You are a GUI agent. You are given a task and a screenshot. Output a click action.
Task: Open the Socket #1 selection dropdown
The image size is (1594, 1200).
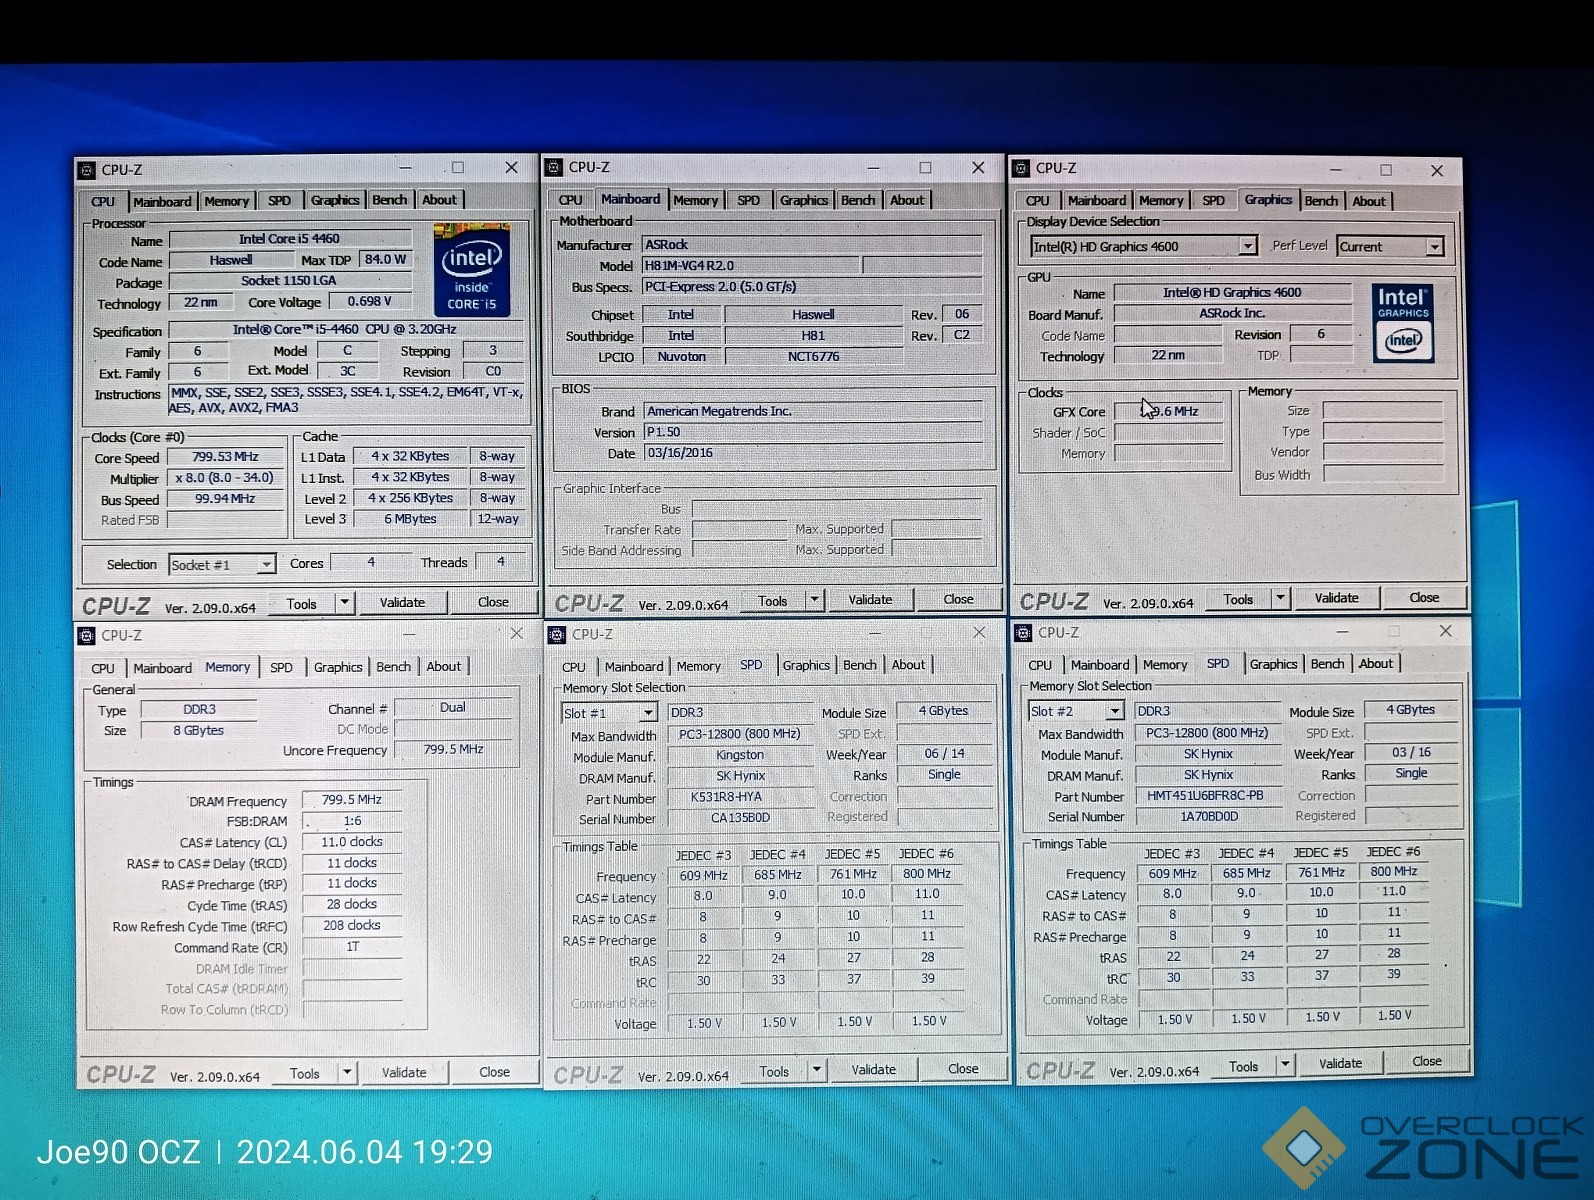coord(266,565)
